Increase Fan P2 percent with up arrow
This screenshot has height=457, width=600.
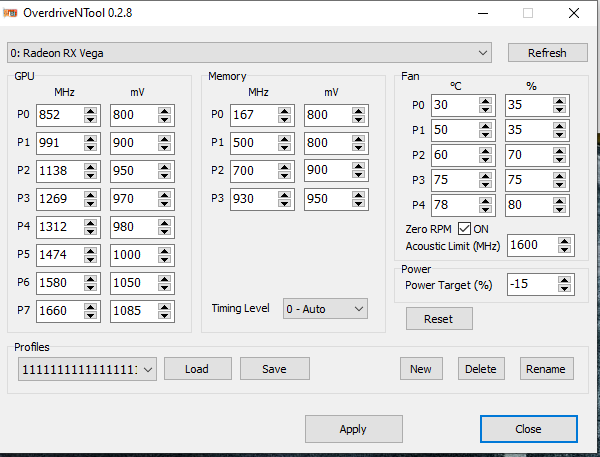[559, 151]
